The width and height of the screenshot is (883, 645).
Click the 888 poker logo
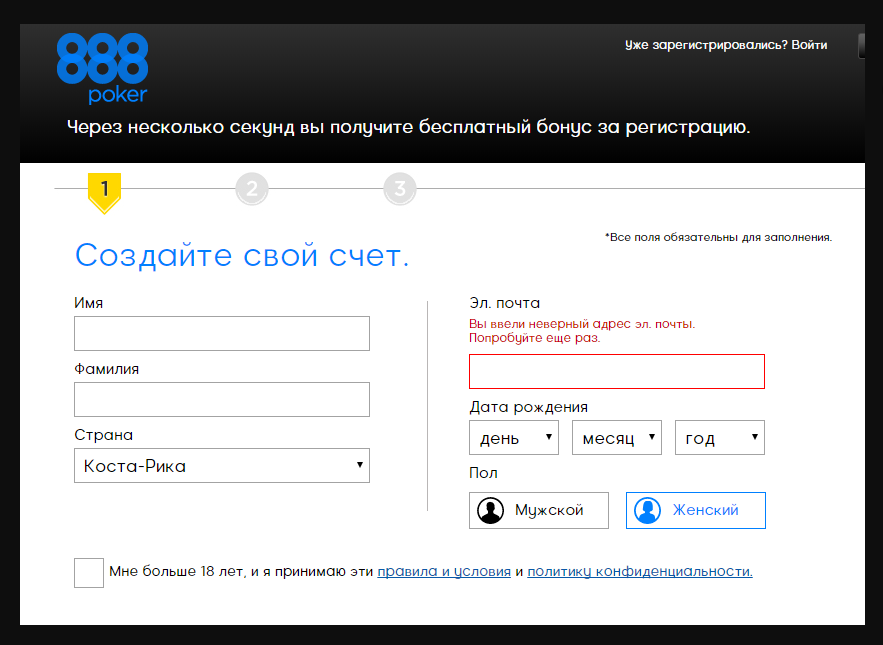point(102,68)
